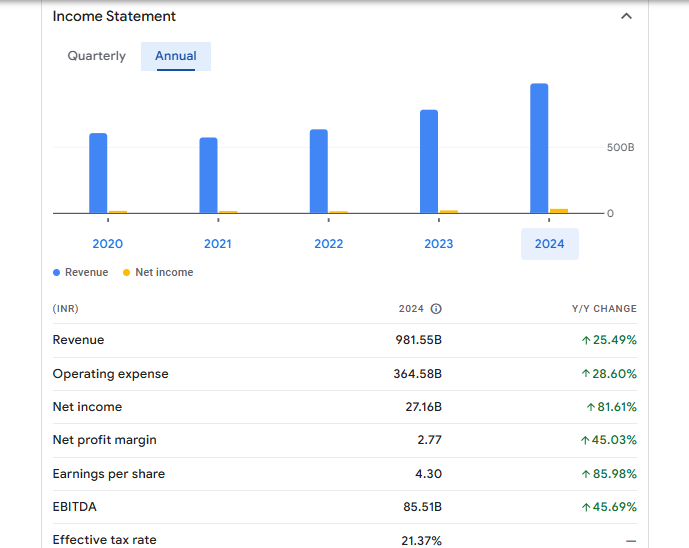Screen dimensions: 689x548
Task: Click the 2022 blue revenue bar
Action: [x=319, y=171]
